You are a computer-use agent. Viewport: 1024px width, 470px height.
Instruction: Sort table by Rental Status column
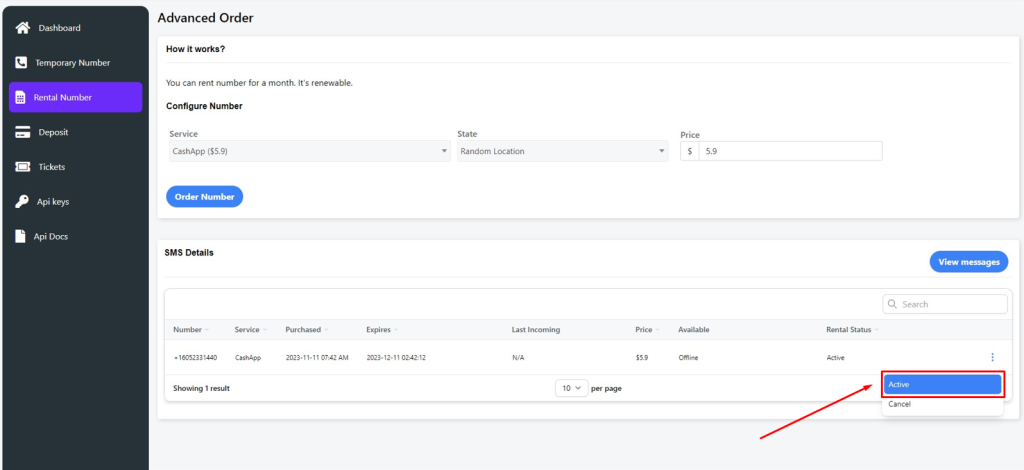[849, 329]
